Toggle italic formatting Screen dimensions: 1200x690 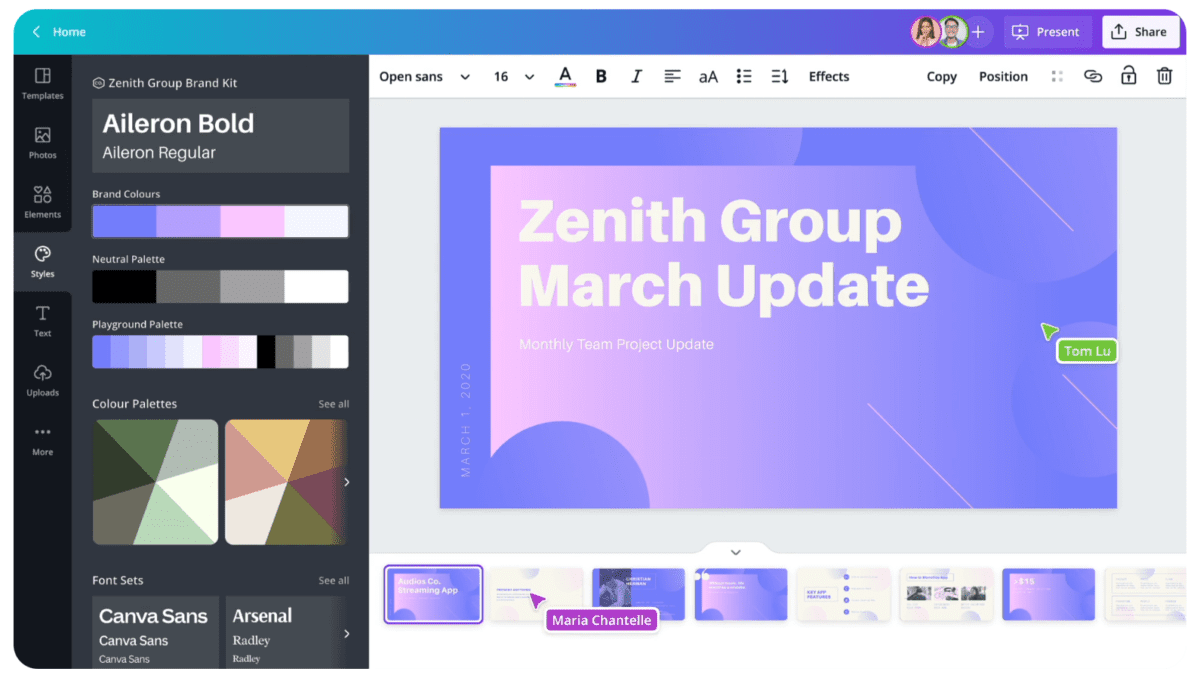coord(636,76)
